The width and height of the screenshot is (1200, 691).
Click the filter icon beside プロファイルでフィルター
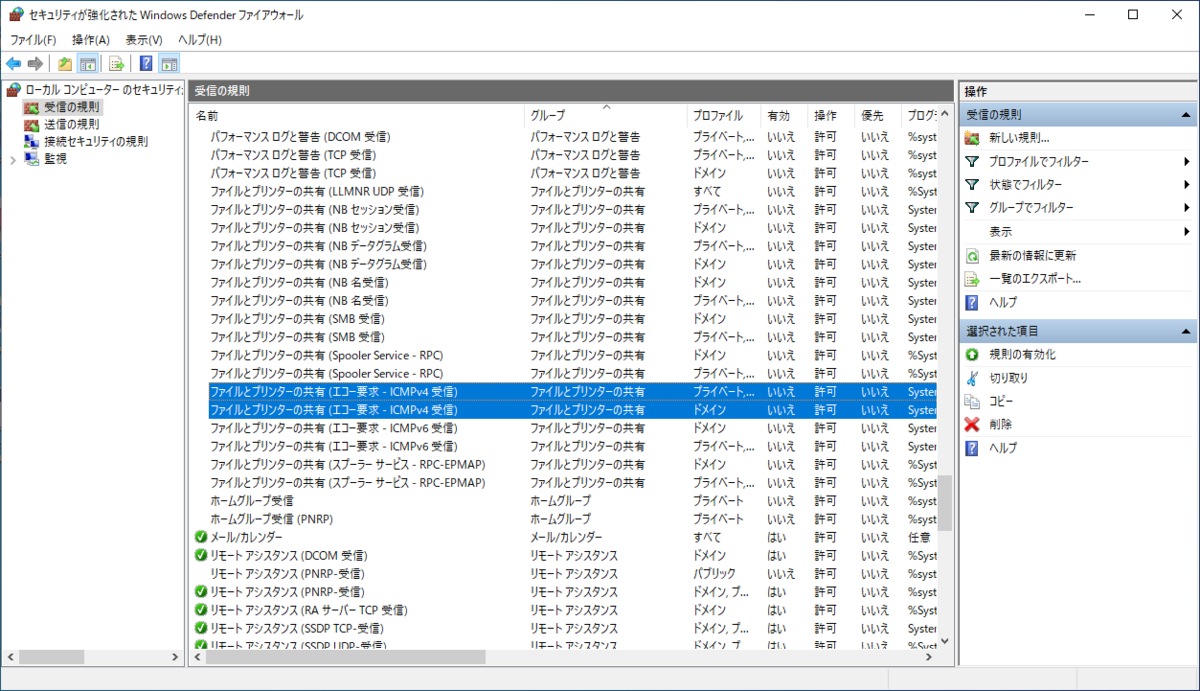point(972,161)
